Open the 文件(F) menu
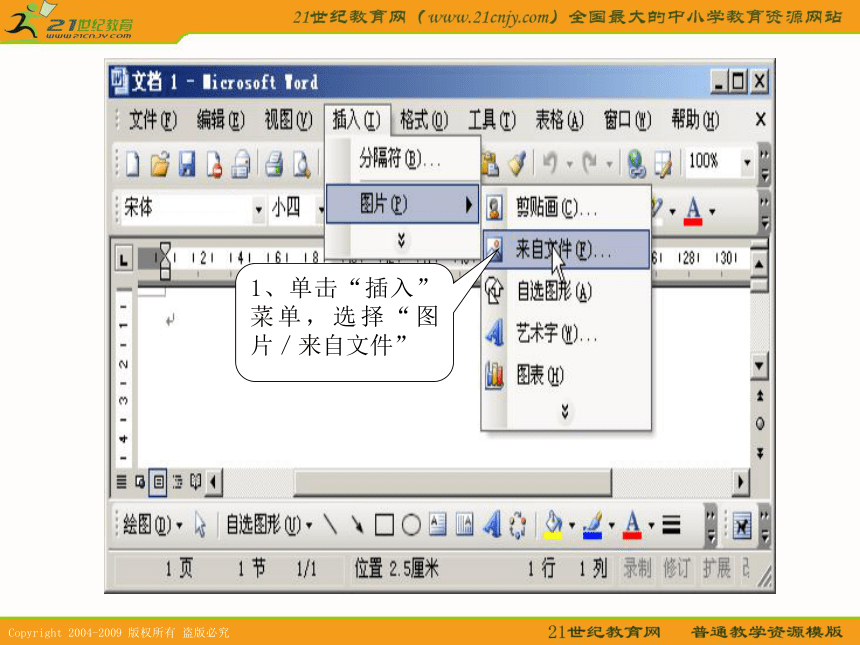This screenshot has width=860, height=645. pyautogui.click(x=152, y=120)
